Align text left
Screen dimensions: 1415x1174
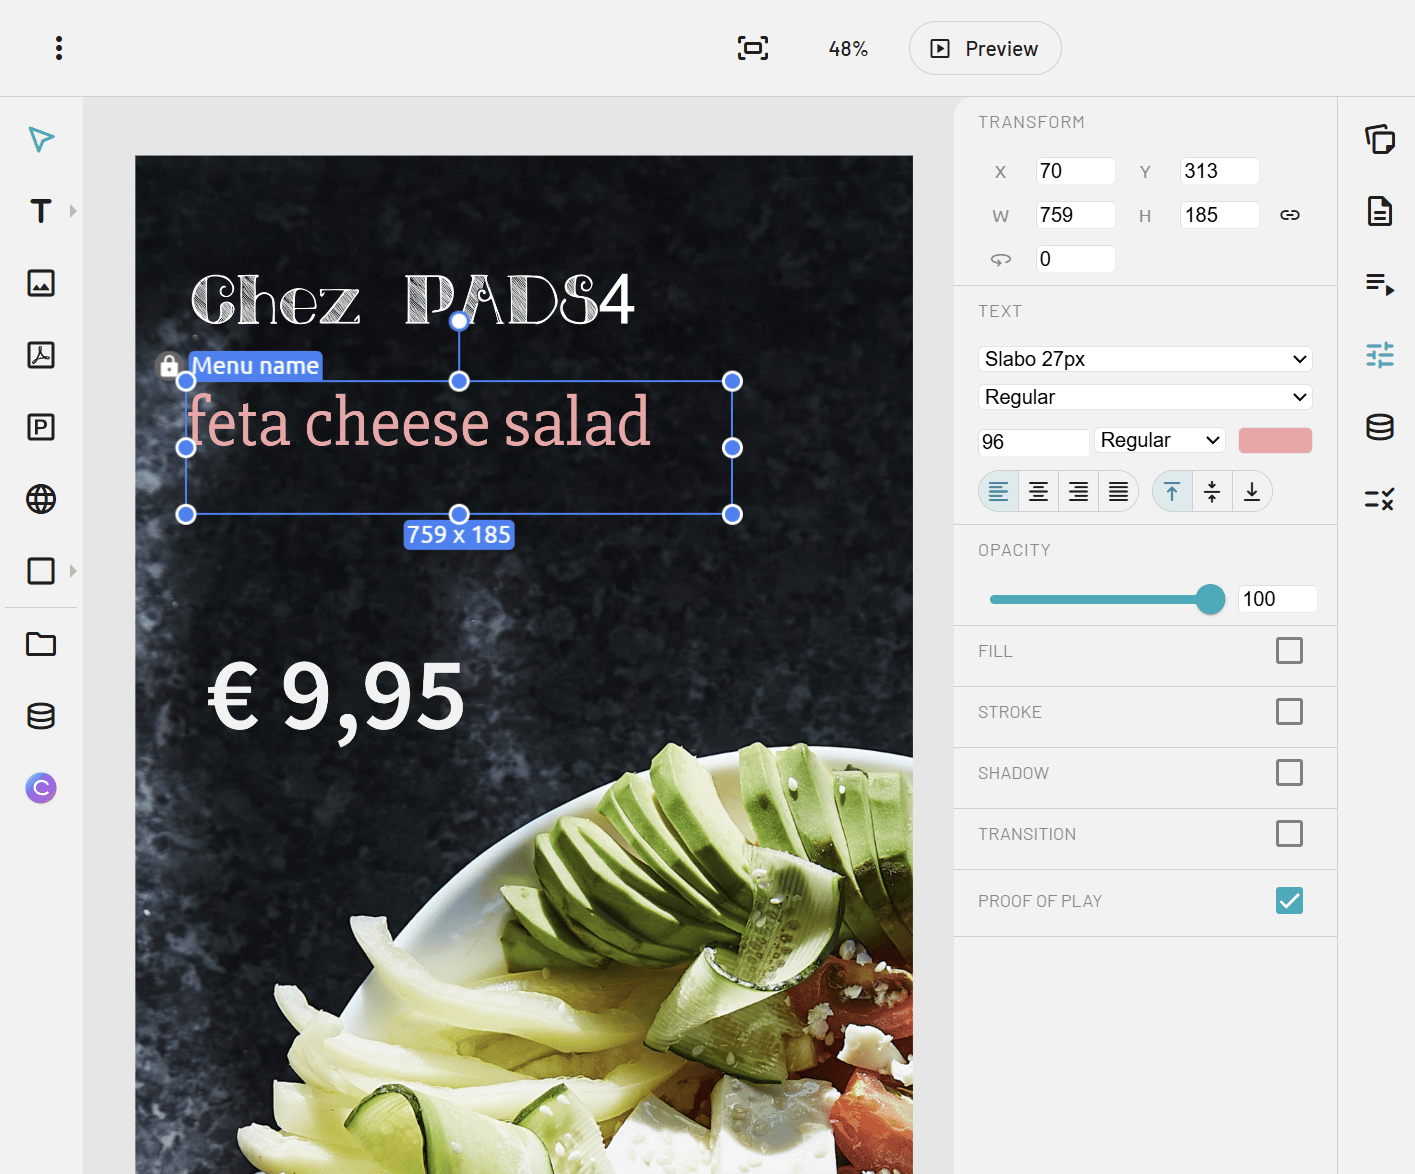pyautogui.click(x=998, y=491)
